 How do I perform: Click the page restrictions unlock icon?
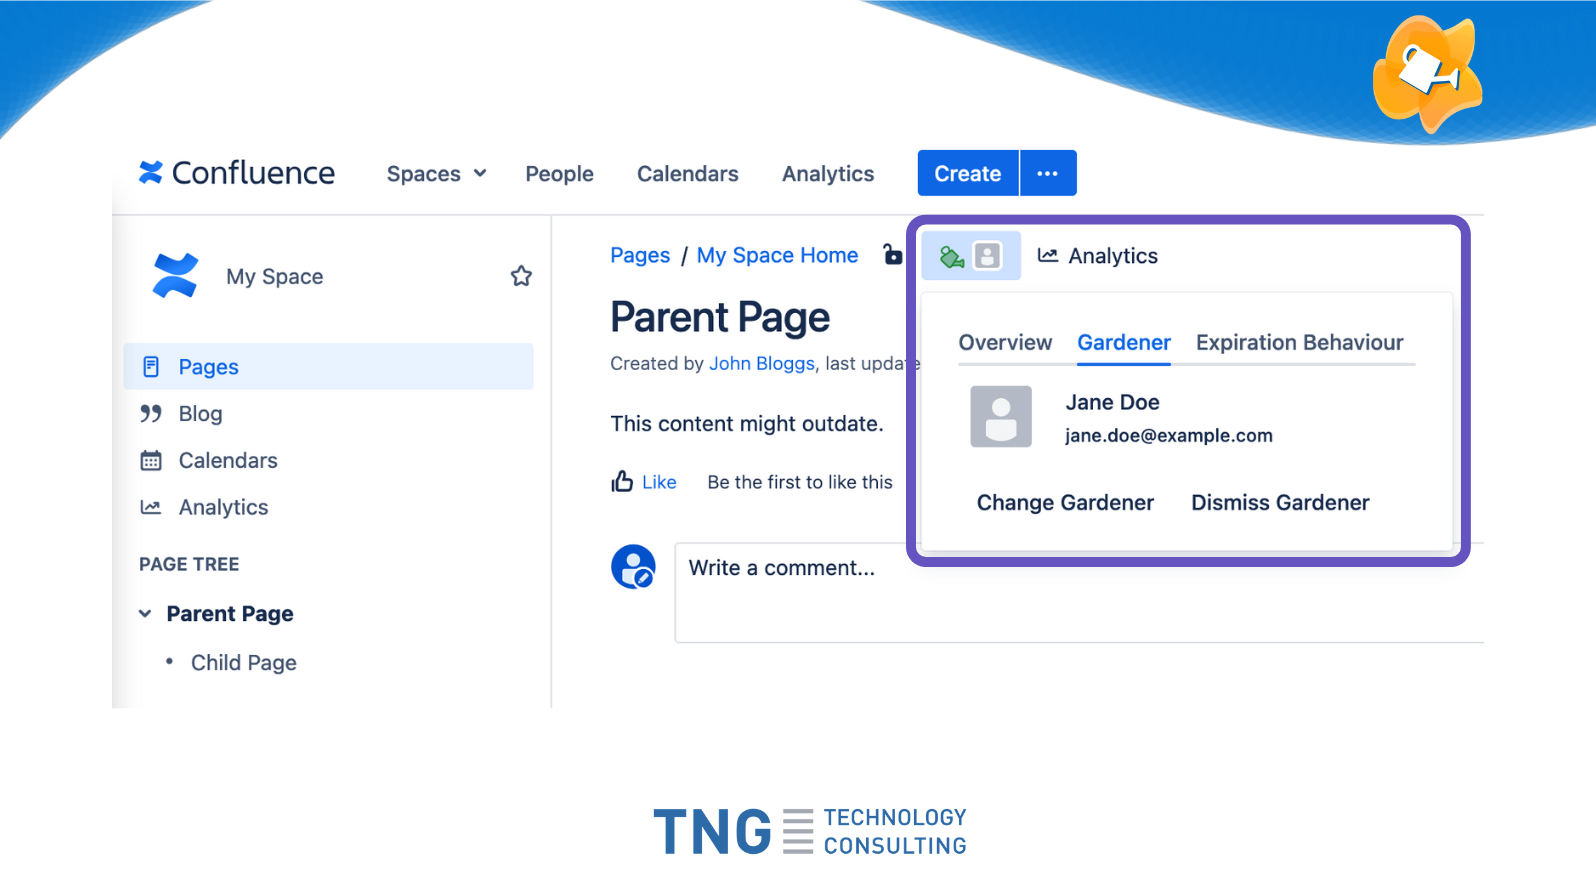tap(893, 255)
